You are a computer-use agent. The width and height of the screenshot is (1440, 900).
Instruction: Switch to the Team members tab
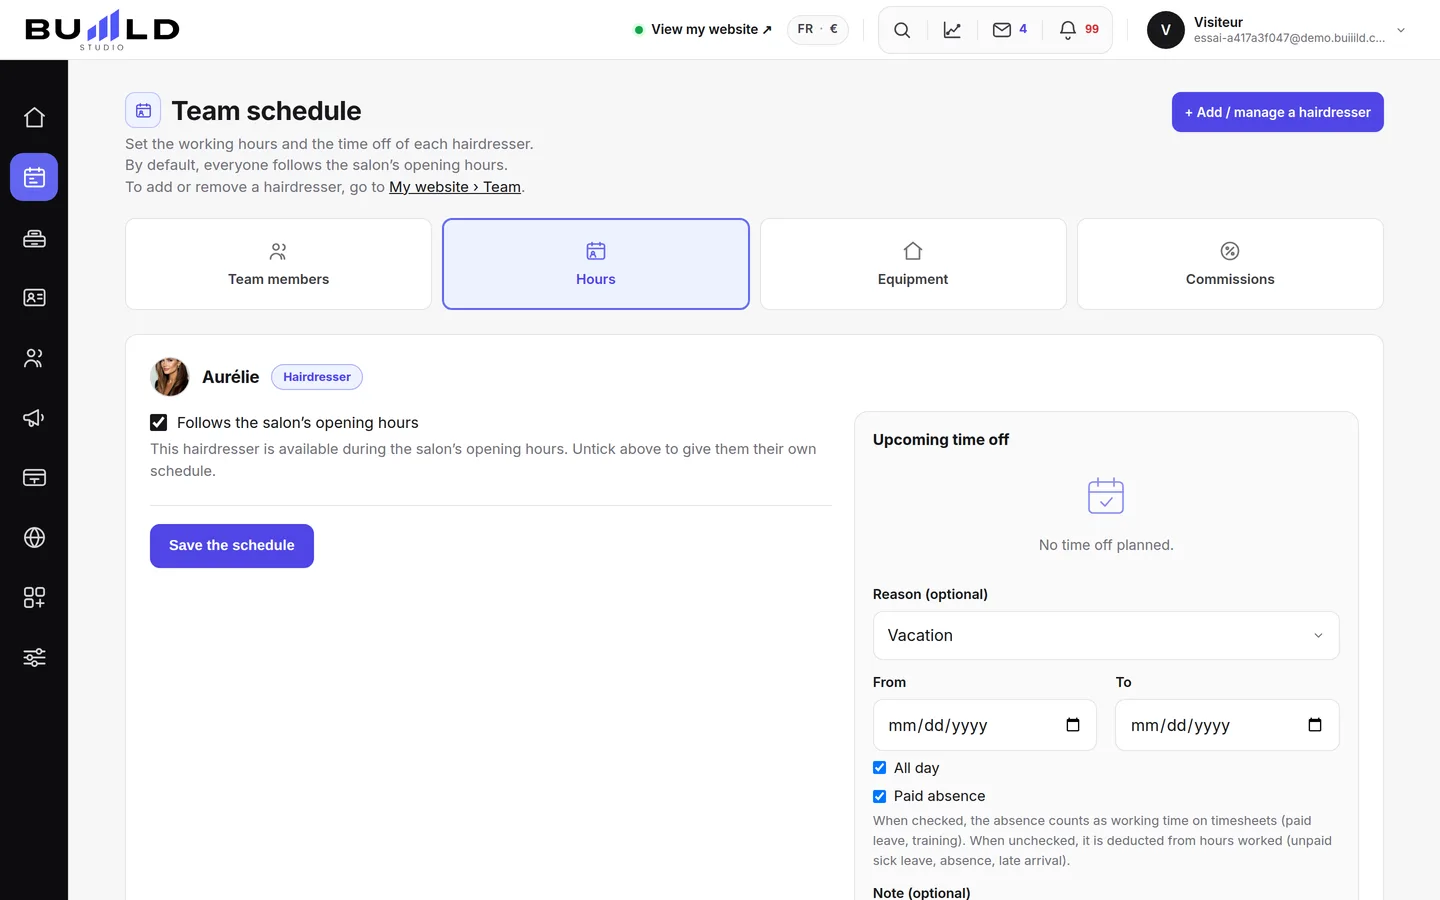point(278,264)
